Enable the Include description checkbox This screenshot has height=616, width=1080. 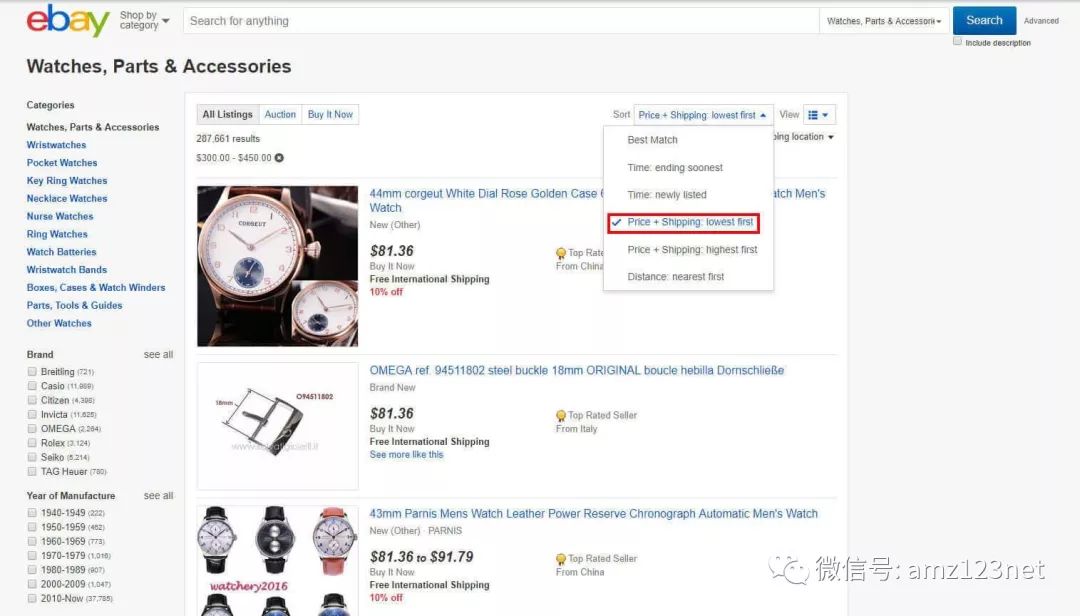[x=958, y=42]
